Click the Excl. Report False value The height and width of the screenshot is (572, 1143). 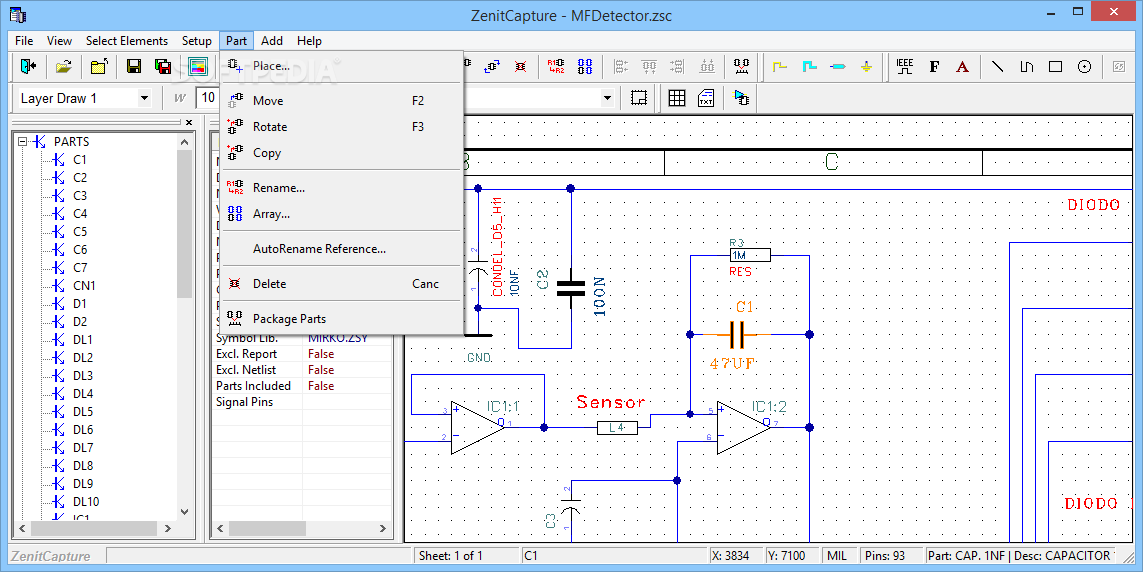coord(321,354)
